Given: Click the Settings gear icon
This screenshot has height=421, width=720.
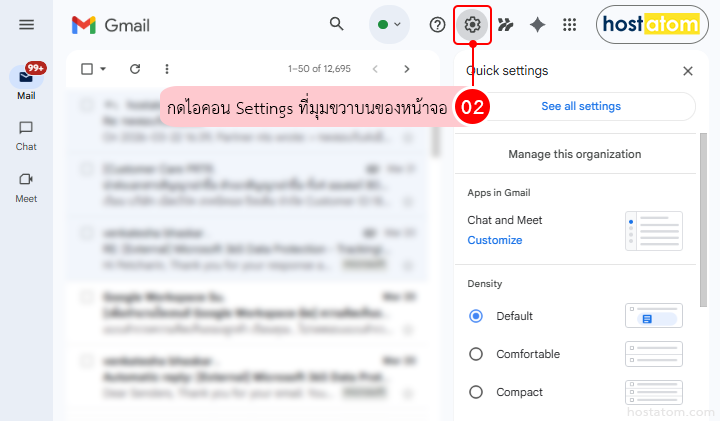Looking at the screenshot, I should coord(472,25).
